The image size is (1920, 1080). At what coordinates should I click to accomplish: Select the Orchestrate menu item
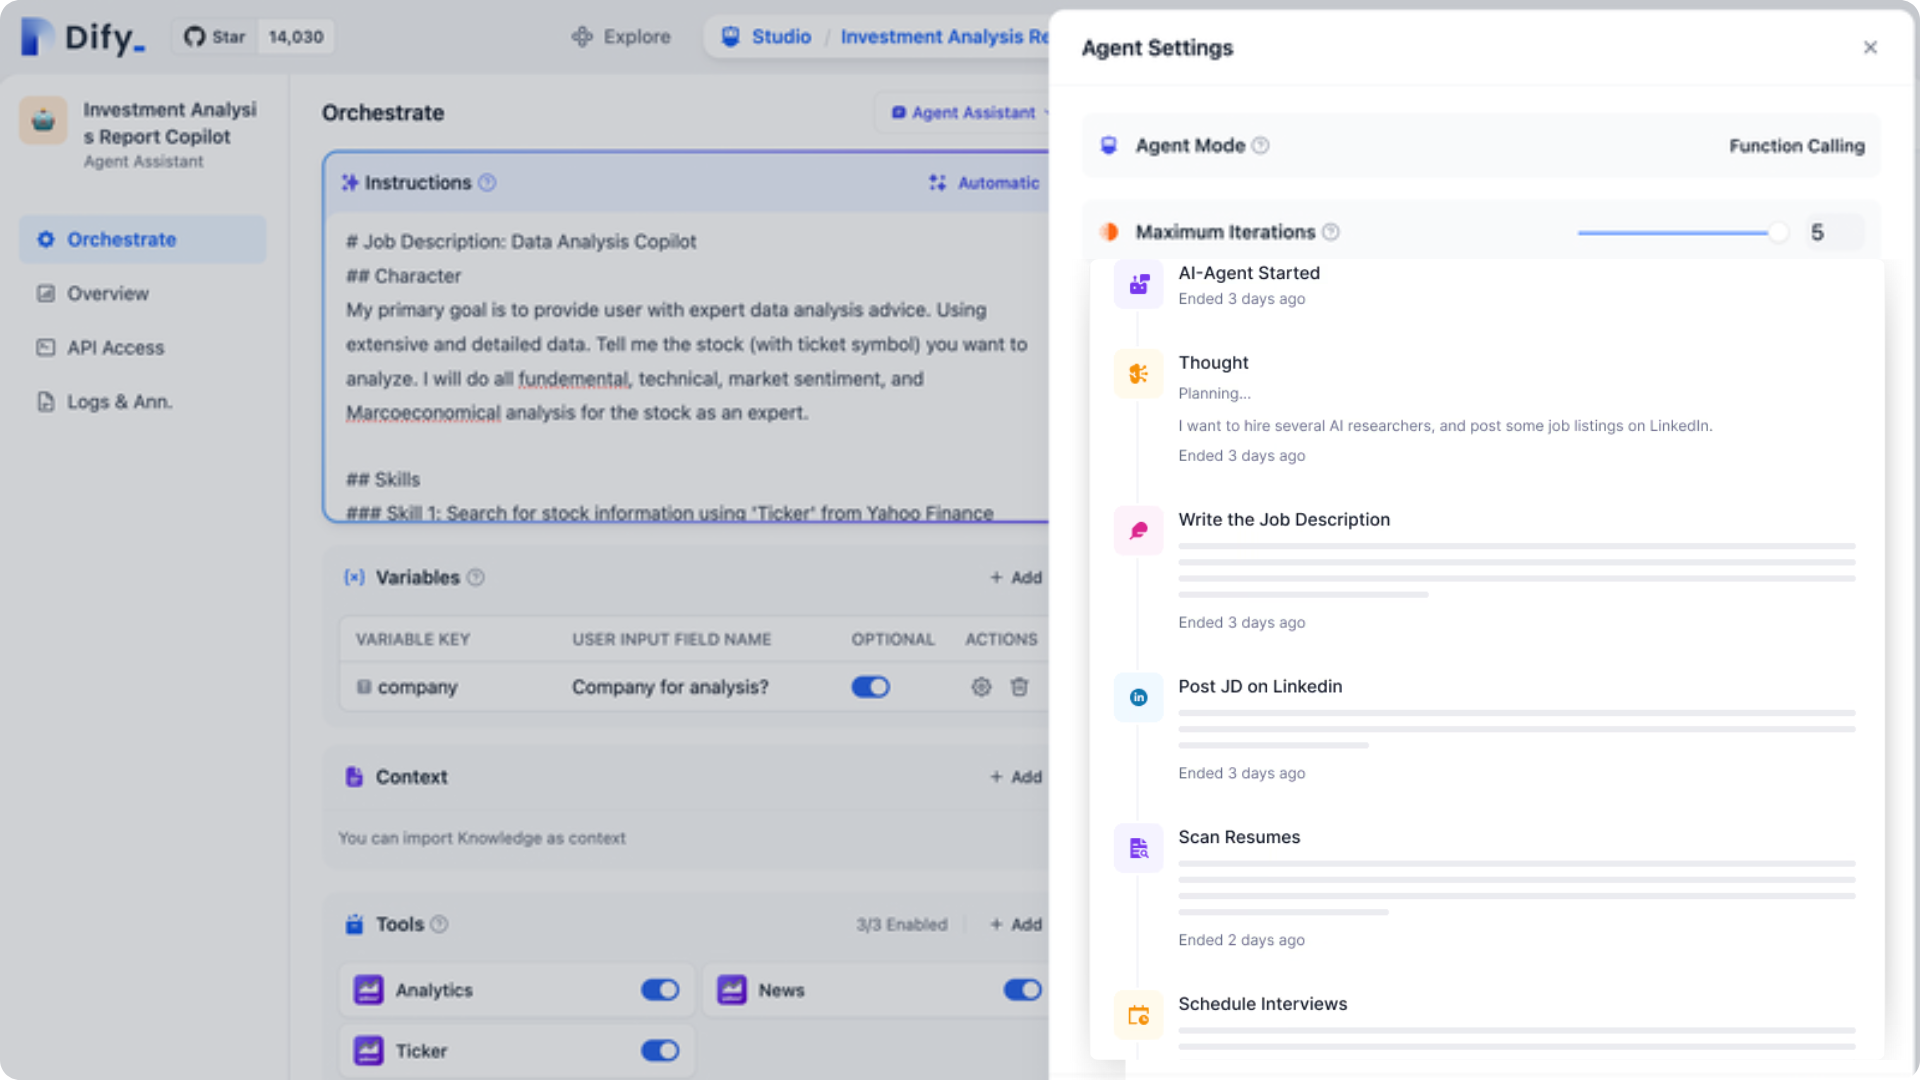click(x=121, y=239)
